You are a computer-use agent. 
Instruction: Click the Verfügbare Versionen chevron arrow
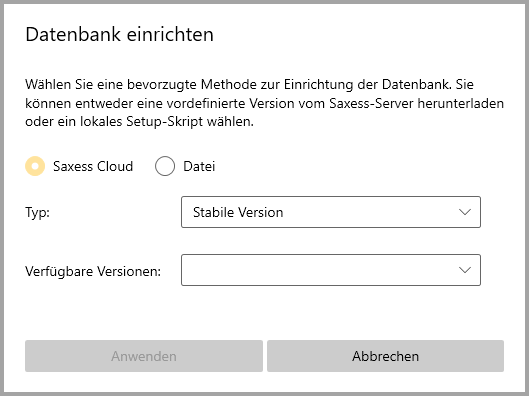[465, 270]
